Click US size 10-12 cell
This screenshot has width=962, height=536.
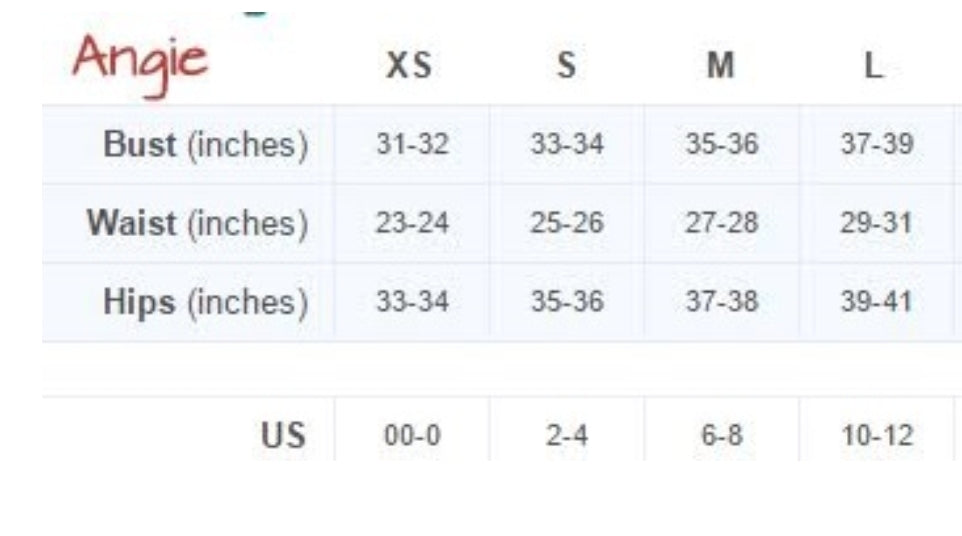click(x=876, y=436)
